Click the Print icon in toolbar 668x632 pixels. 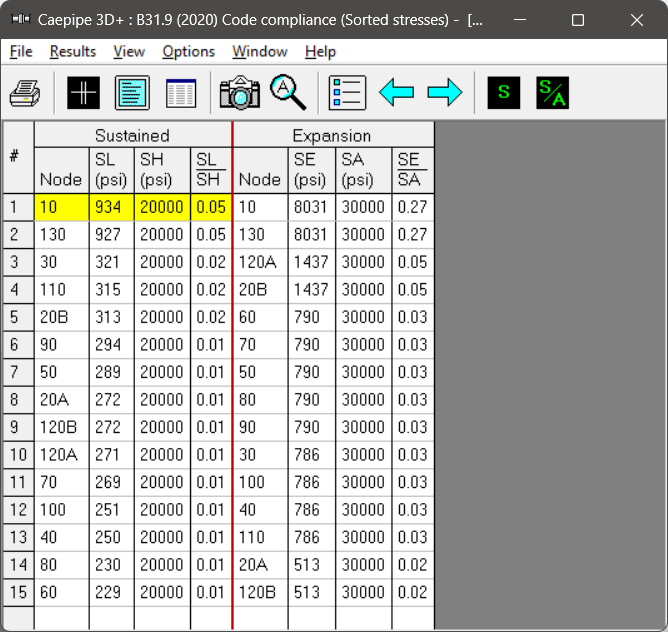[25, 93]
